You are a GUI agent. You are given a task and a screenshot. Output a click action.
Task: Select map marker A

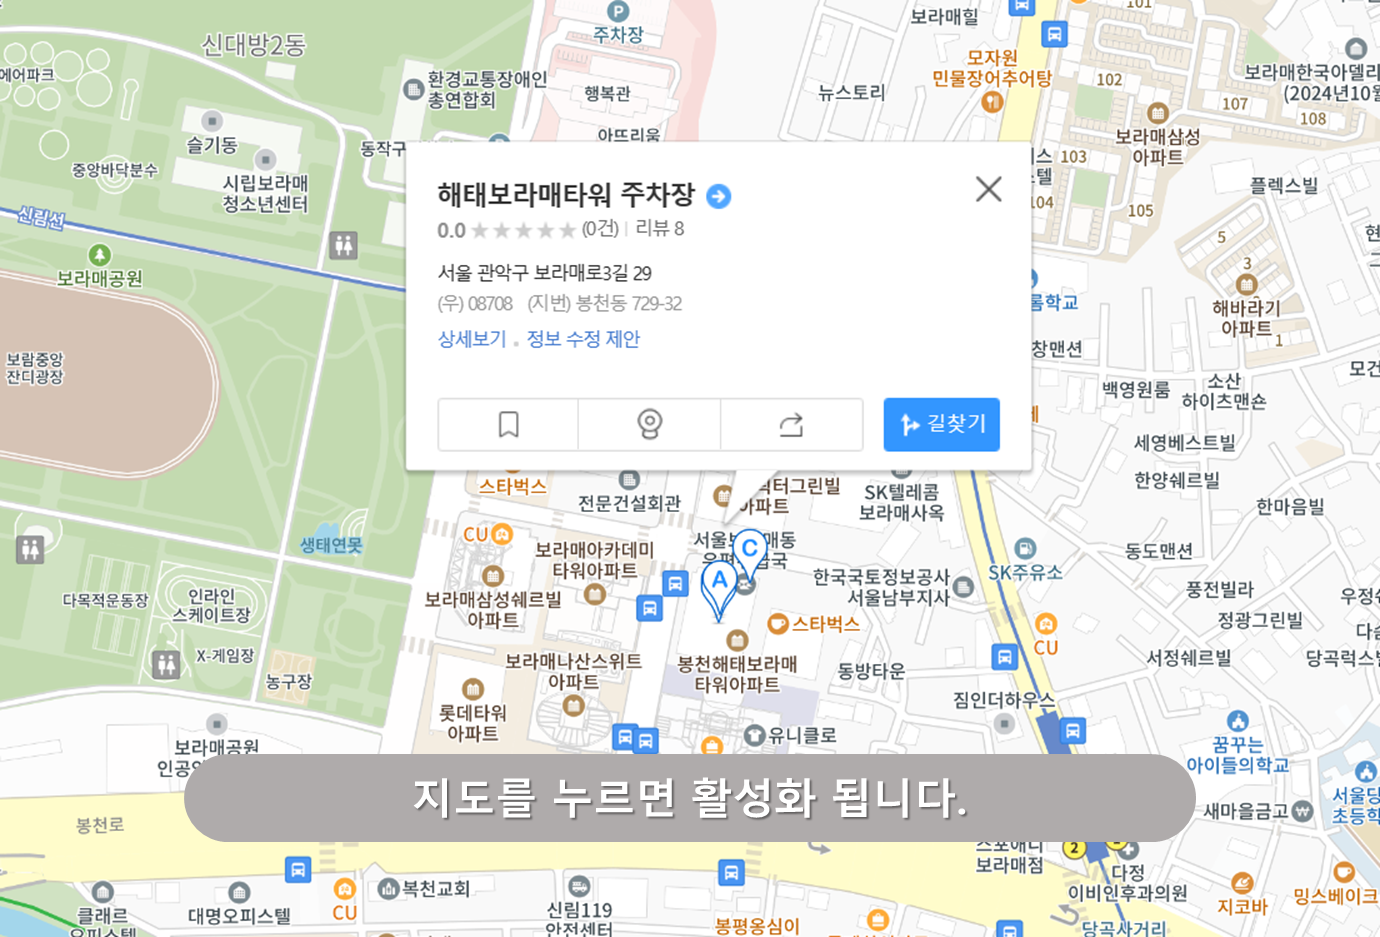718,580
